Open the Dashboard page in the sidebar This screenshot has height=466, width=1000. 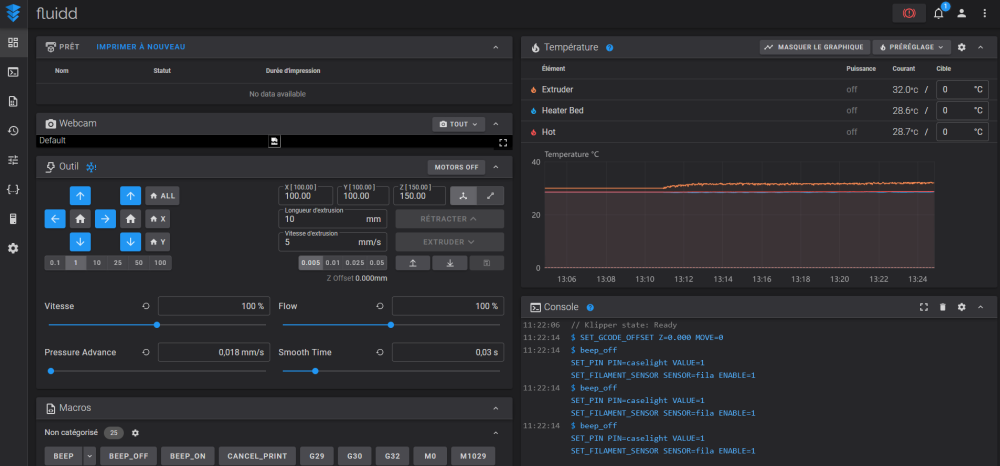pos(13,43)
